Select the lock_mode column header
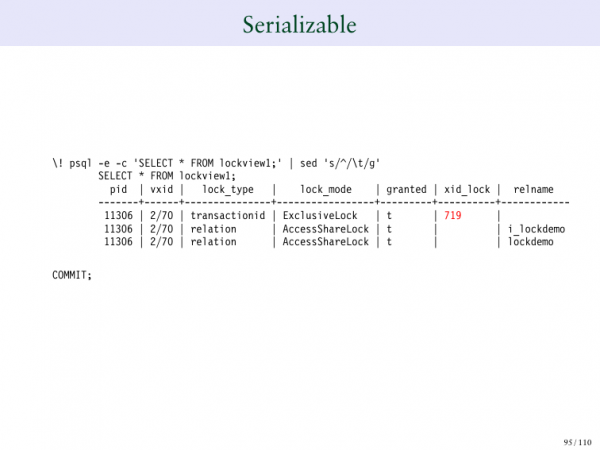 (x=325, y=189)
